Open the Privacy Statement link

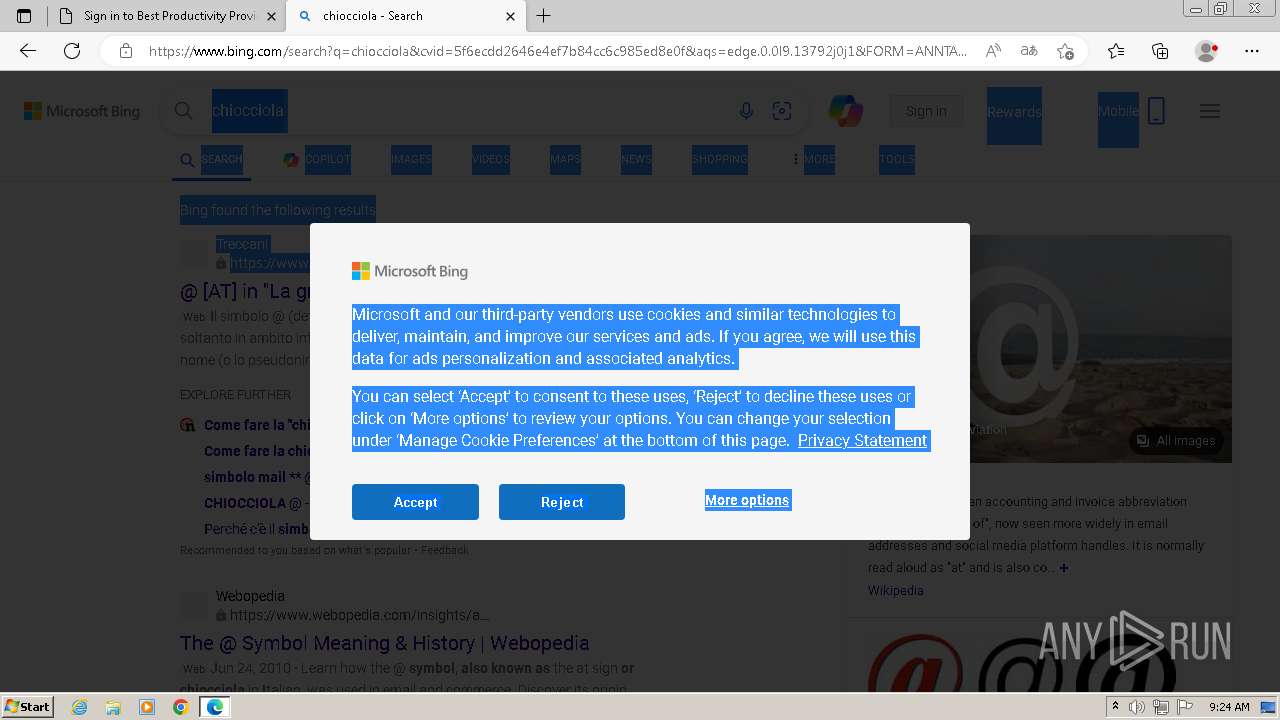tap(862, 440)
